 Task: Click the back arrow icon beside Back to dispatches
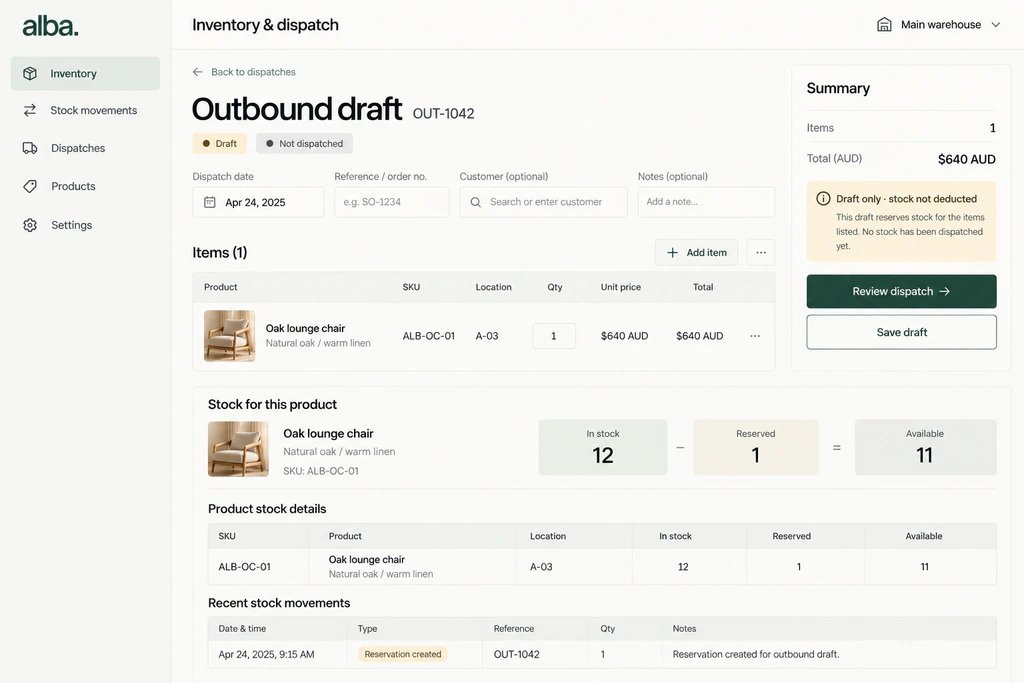coord(198,72)
